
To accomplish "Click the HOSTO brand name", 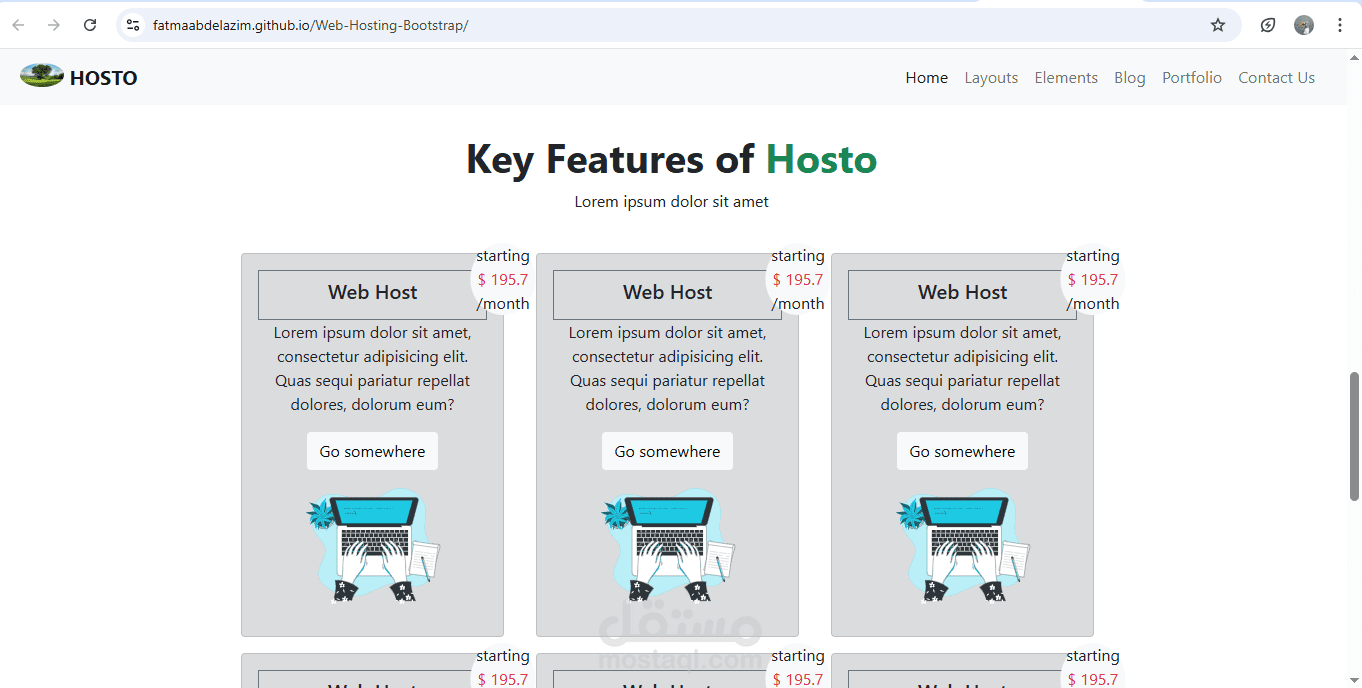I will [104, 78].
